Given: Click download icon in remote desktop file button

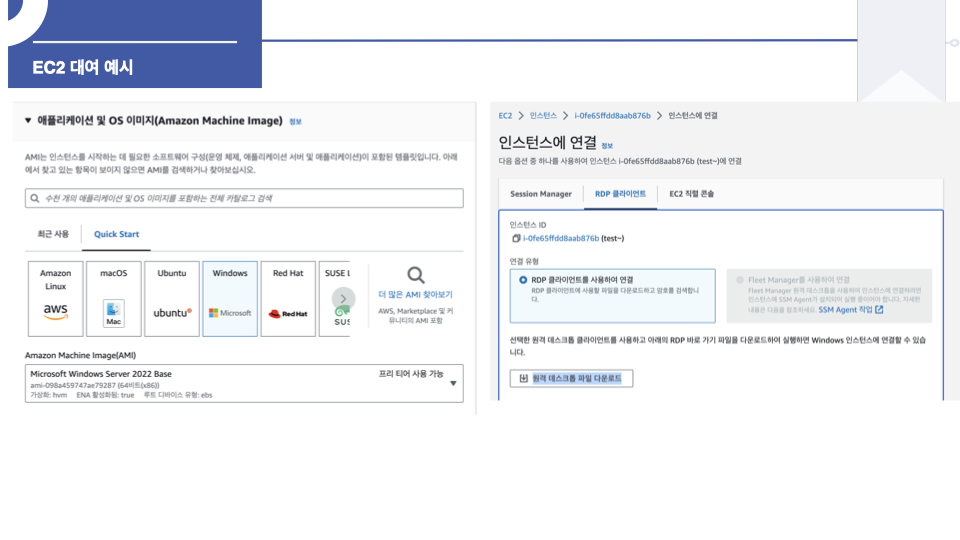Looking at the screenshot, I should pos(523,378).
